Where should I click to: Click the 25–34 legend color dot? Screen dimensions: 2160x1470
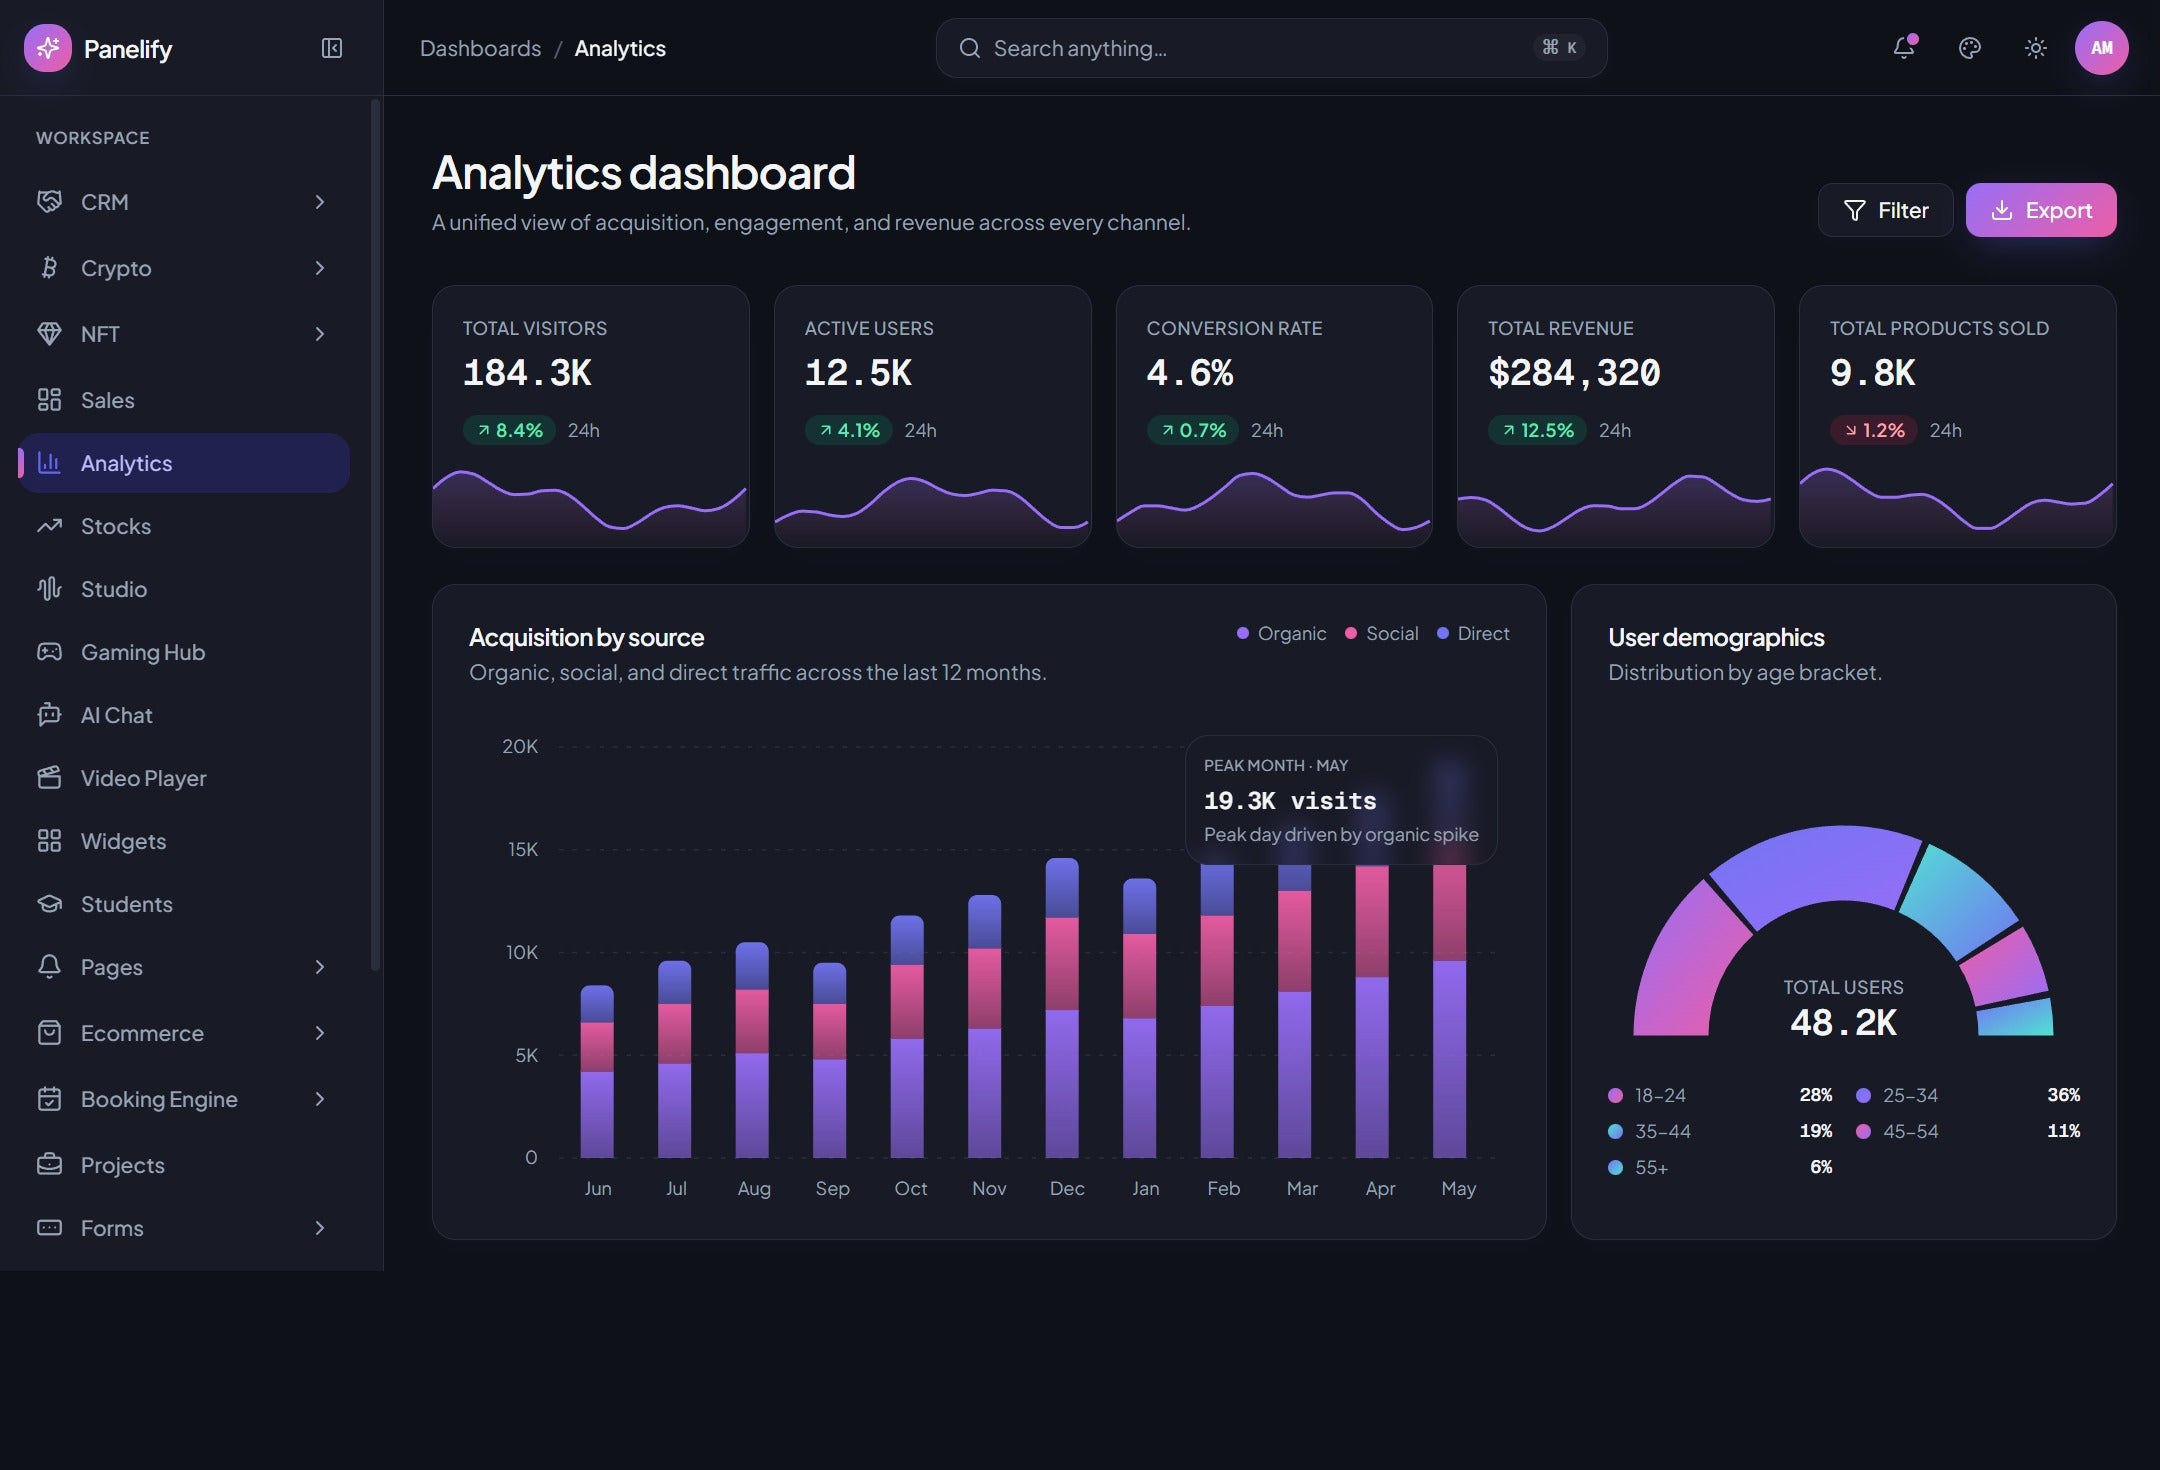click(x=1863, y=1095)
